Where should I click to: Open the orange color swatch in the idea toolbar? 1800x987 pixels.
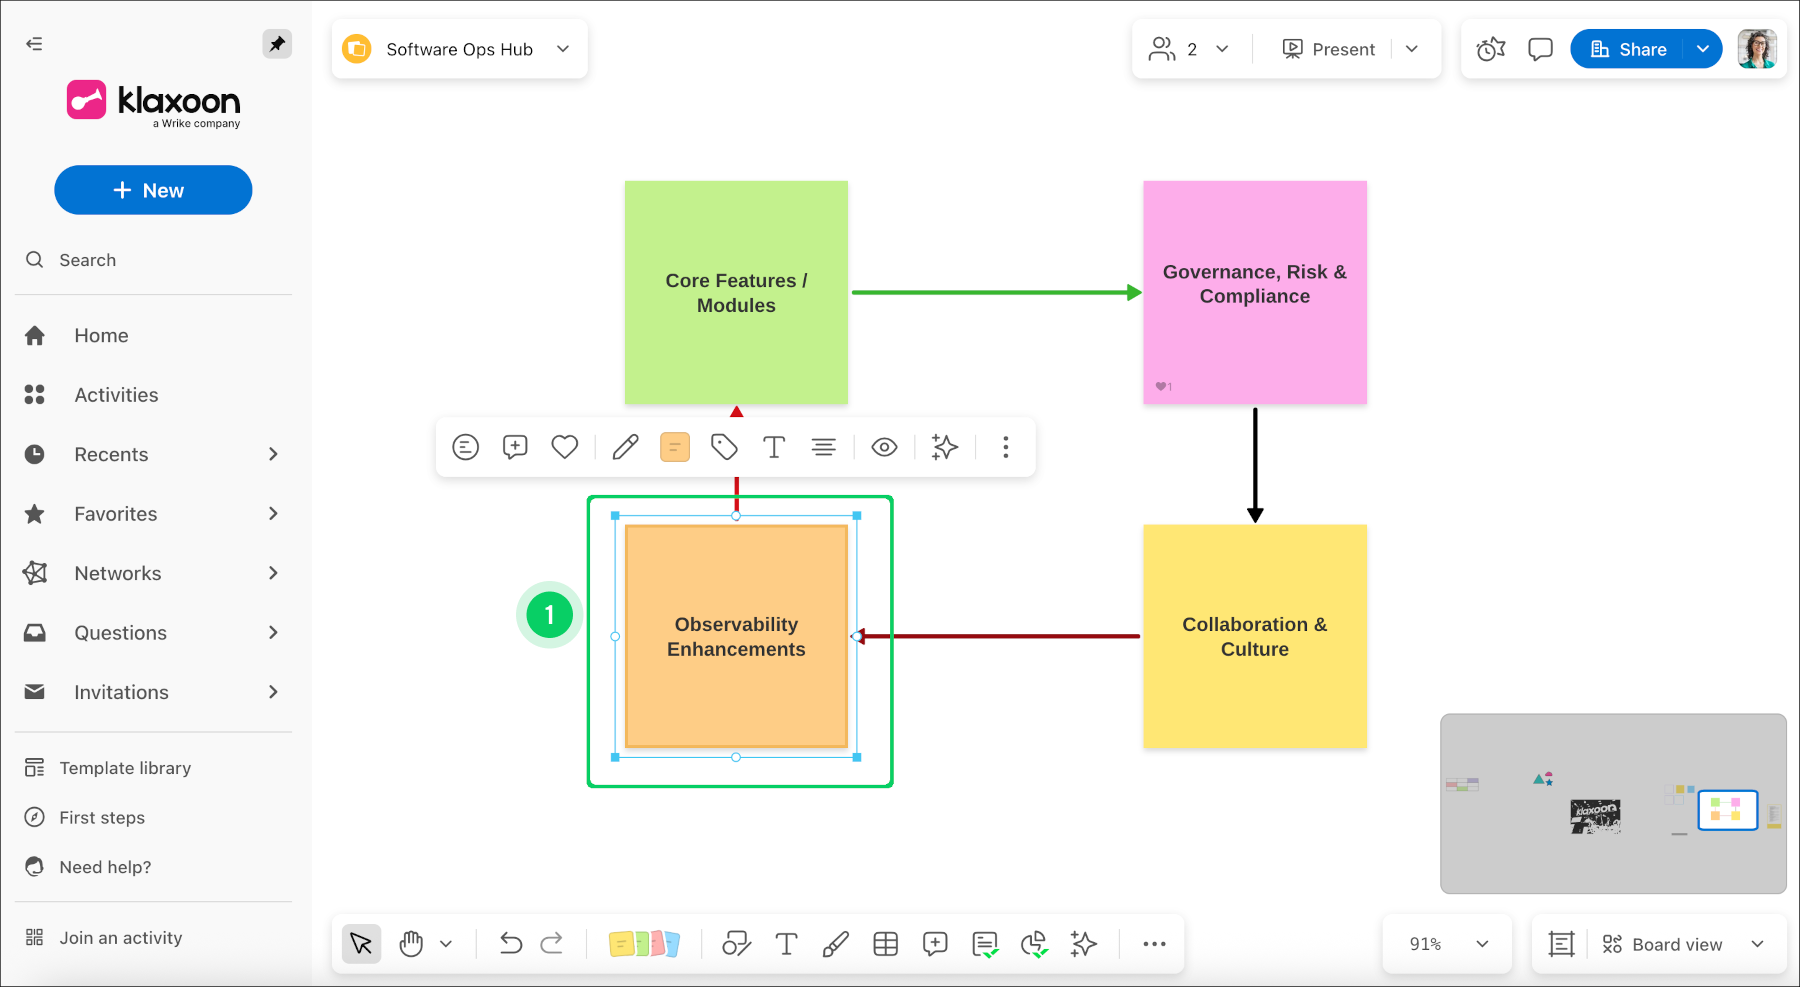[x=675, y=447]
